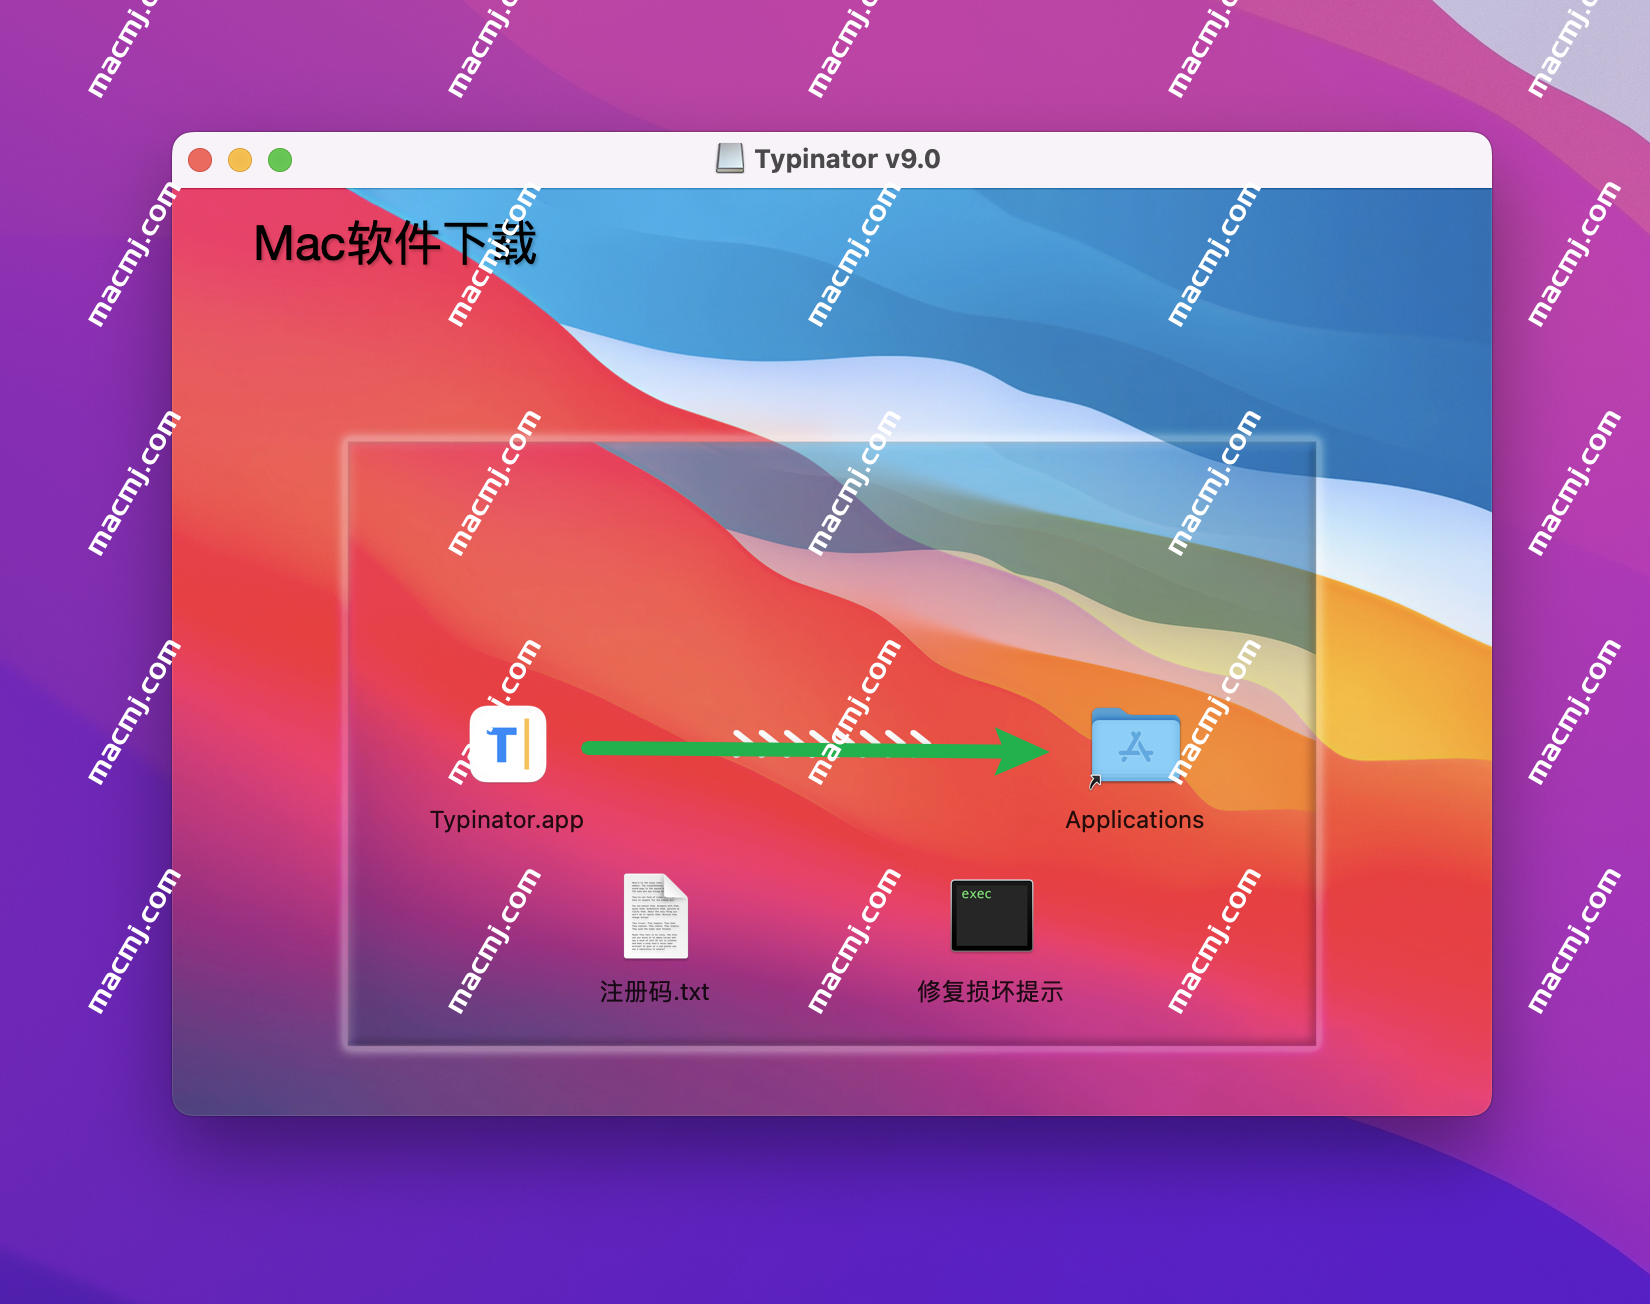This screenshot has height=1304, width=1650.
Task: Click the 修复损坏提示 file name
Action: pyautogui.click(x=991, y=992)
